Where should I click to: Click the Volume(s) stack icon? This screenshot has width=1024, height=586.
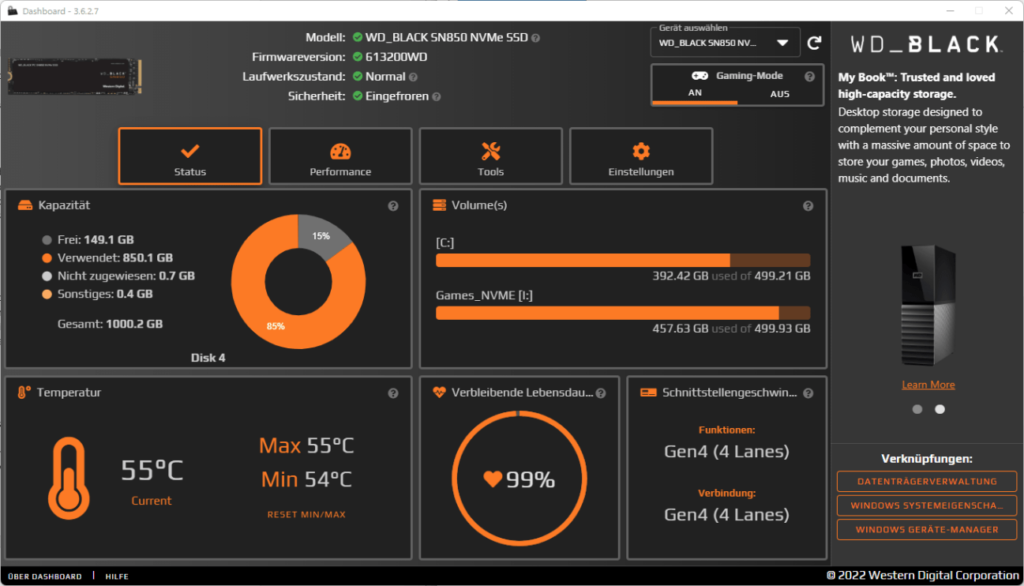pos(440,205)
